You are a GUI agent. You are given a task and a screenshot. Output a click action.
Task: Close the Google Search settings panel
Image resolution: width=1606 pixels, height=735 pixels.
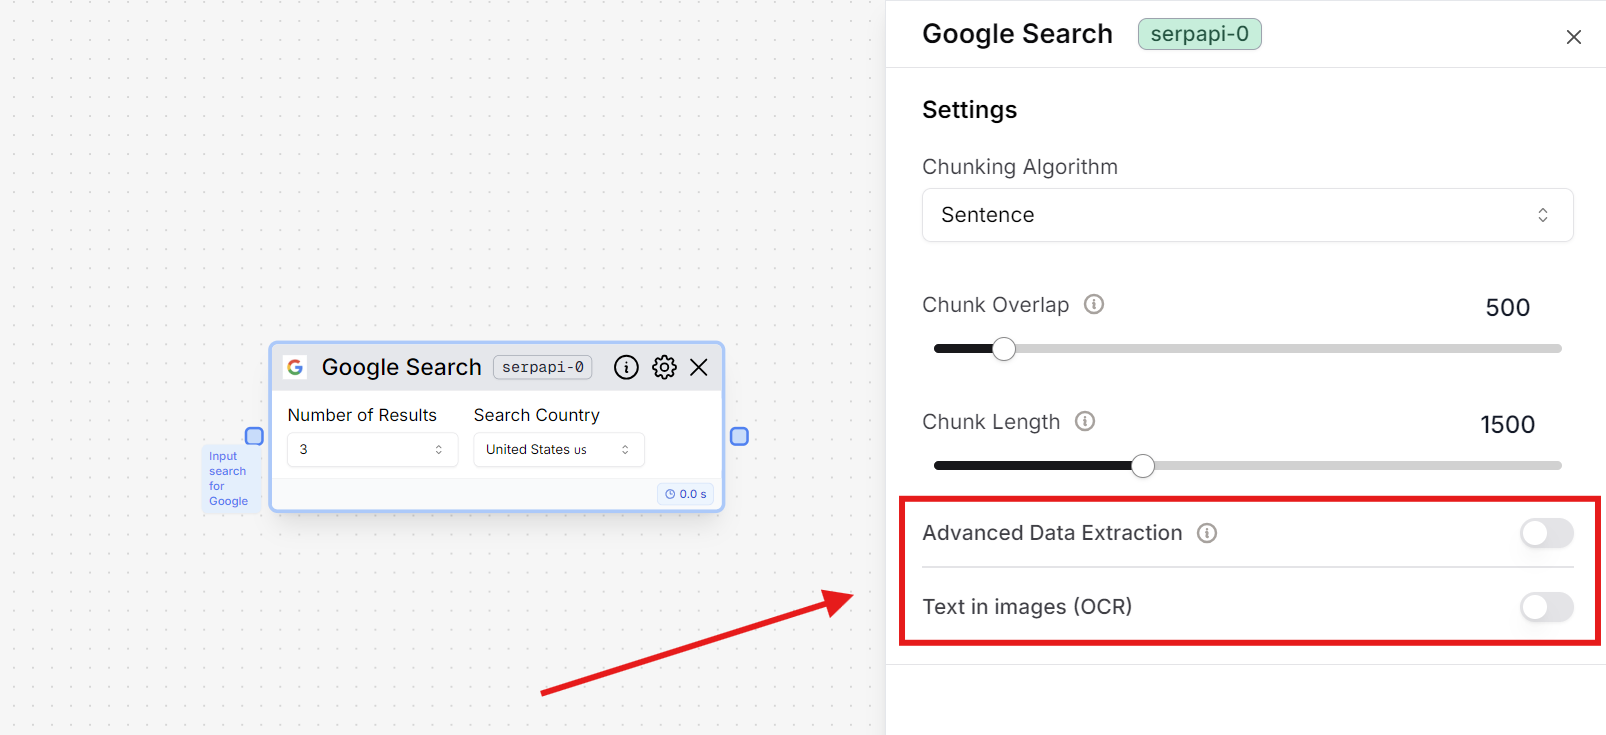click(x=1573, y=37)
